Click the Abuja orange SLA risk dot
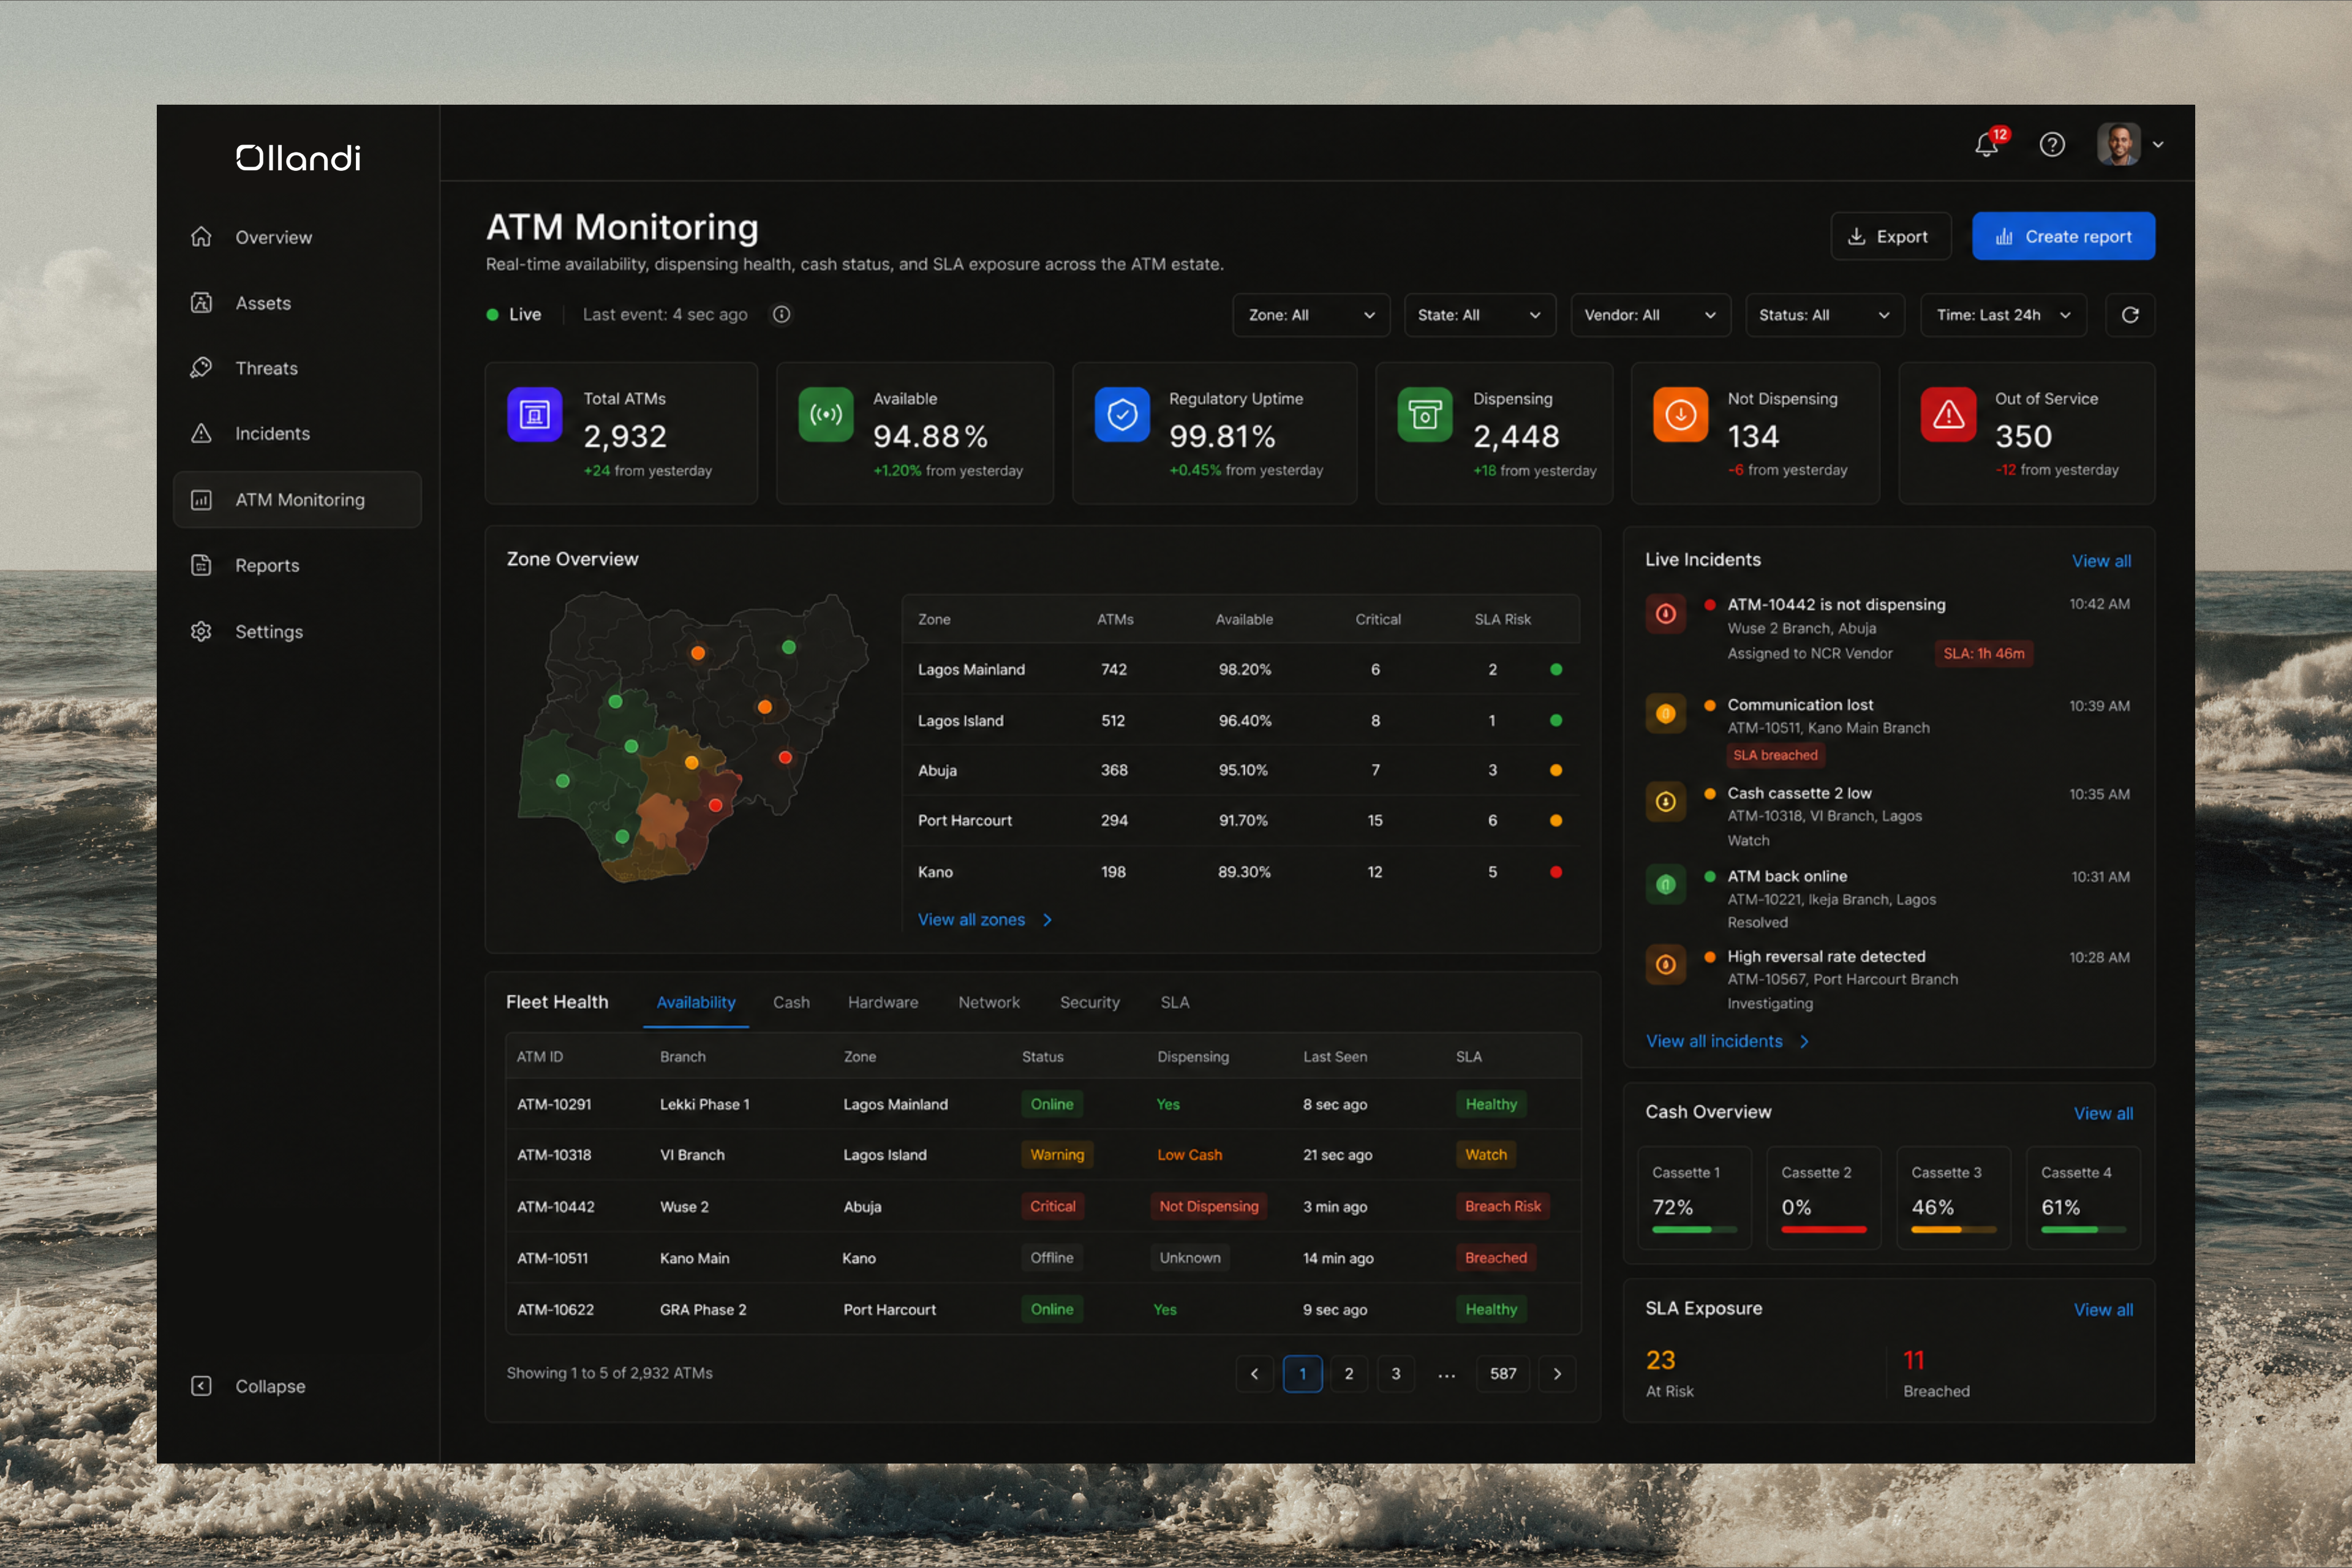Viewport: 2352px width, 1568px height. [x=1556, y=770]
